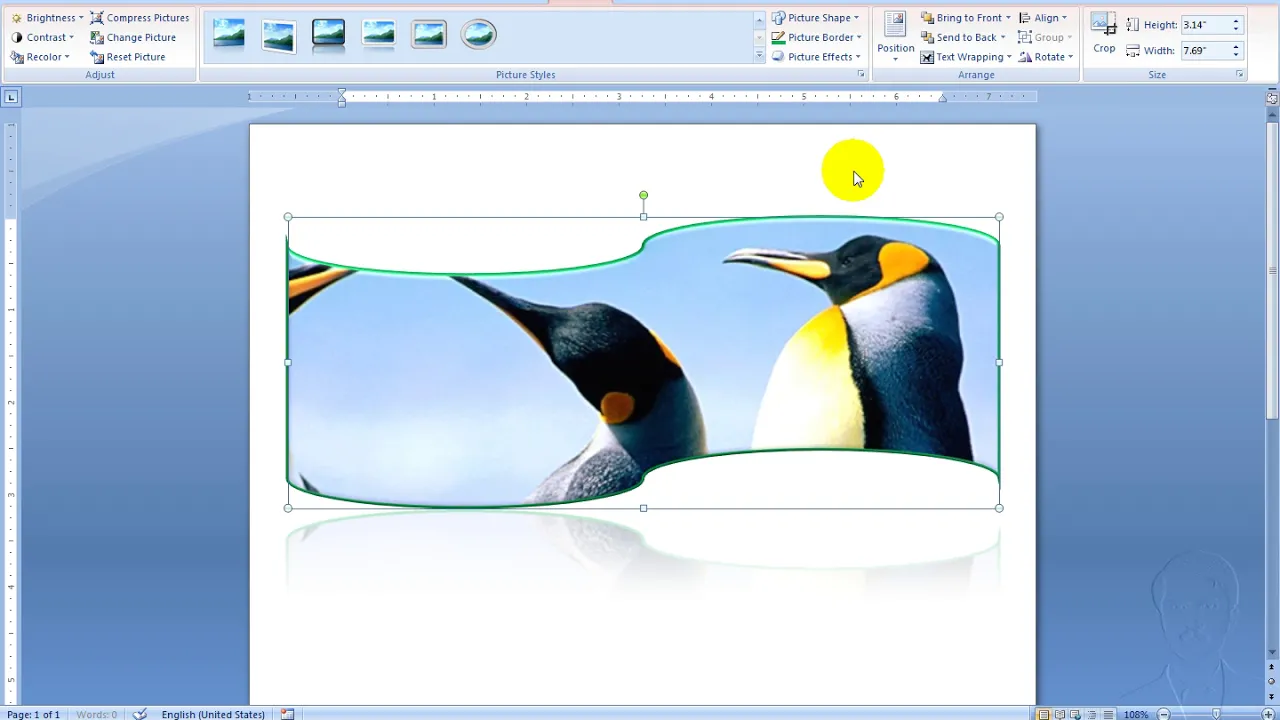This screenshot has height=720, width=1280.
Task: Click Bring to Front
Action: tap(965, 18)
